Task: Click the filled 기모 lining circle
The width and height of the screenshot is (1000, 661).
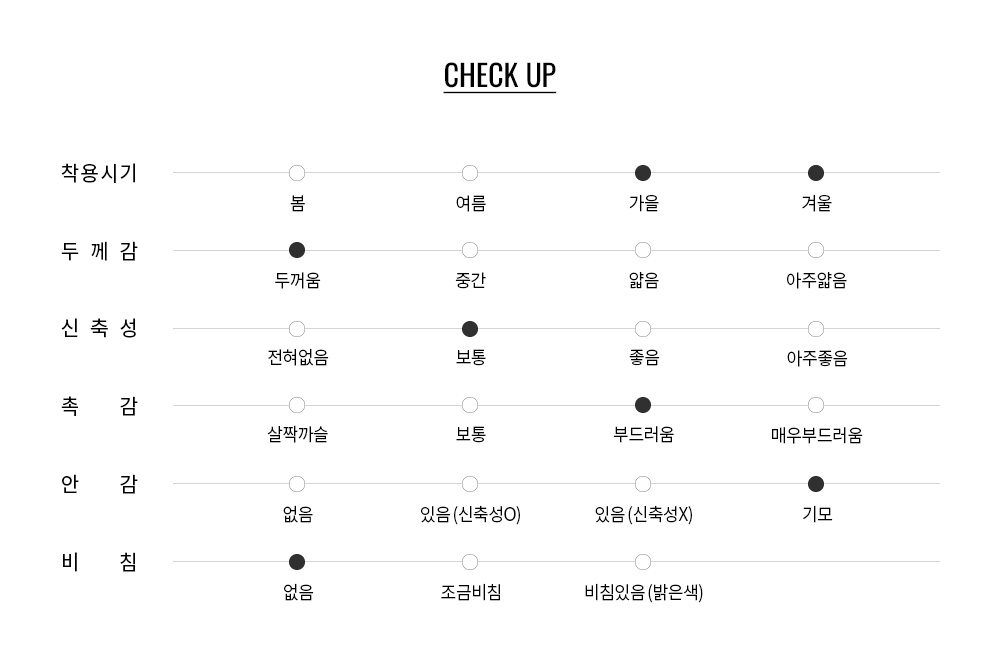Action: pos(816,484)
